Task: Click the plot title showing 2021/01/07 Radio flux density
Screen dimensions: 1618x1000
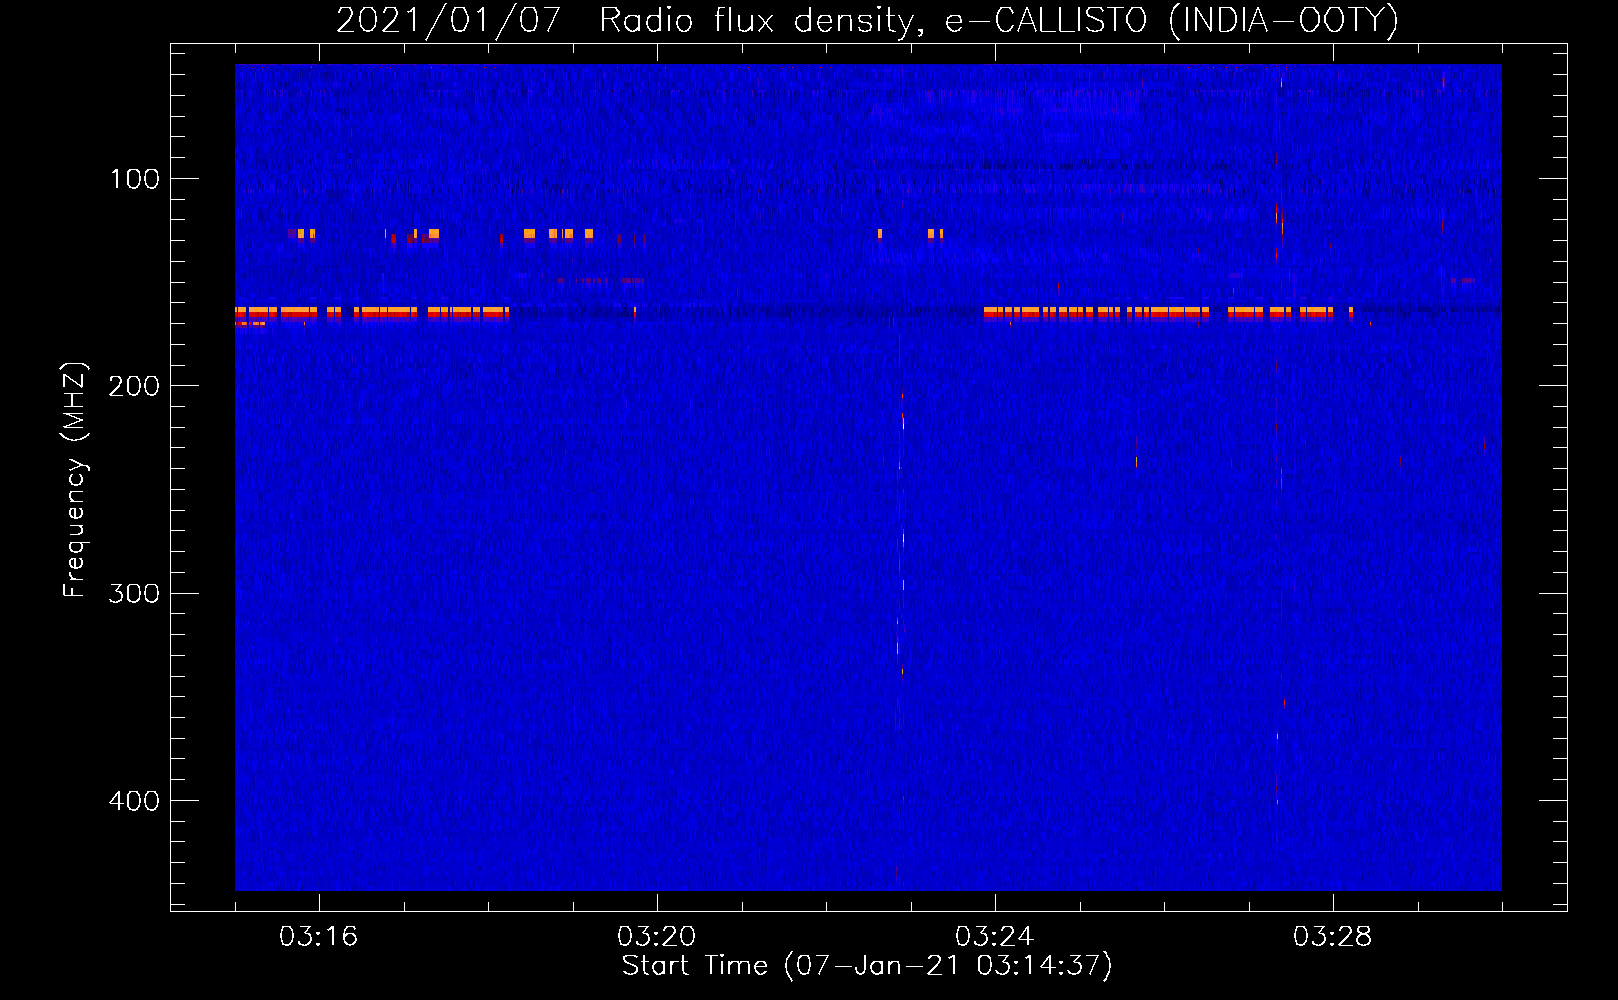Action: (x=867, y=21)
